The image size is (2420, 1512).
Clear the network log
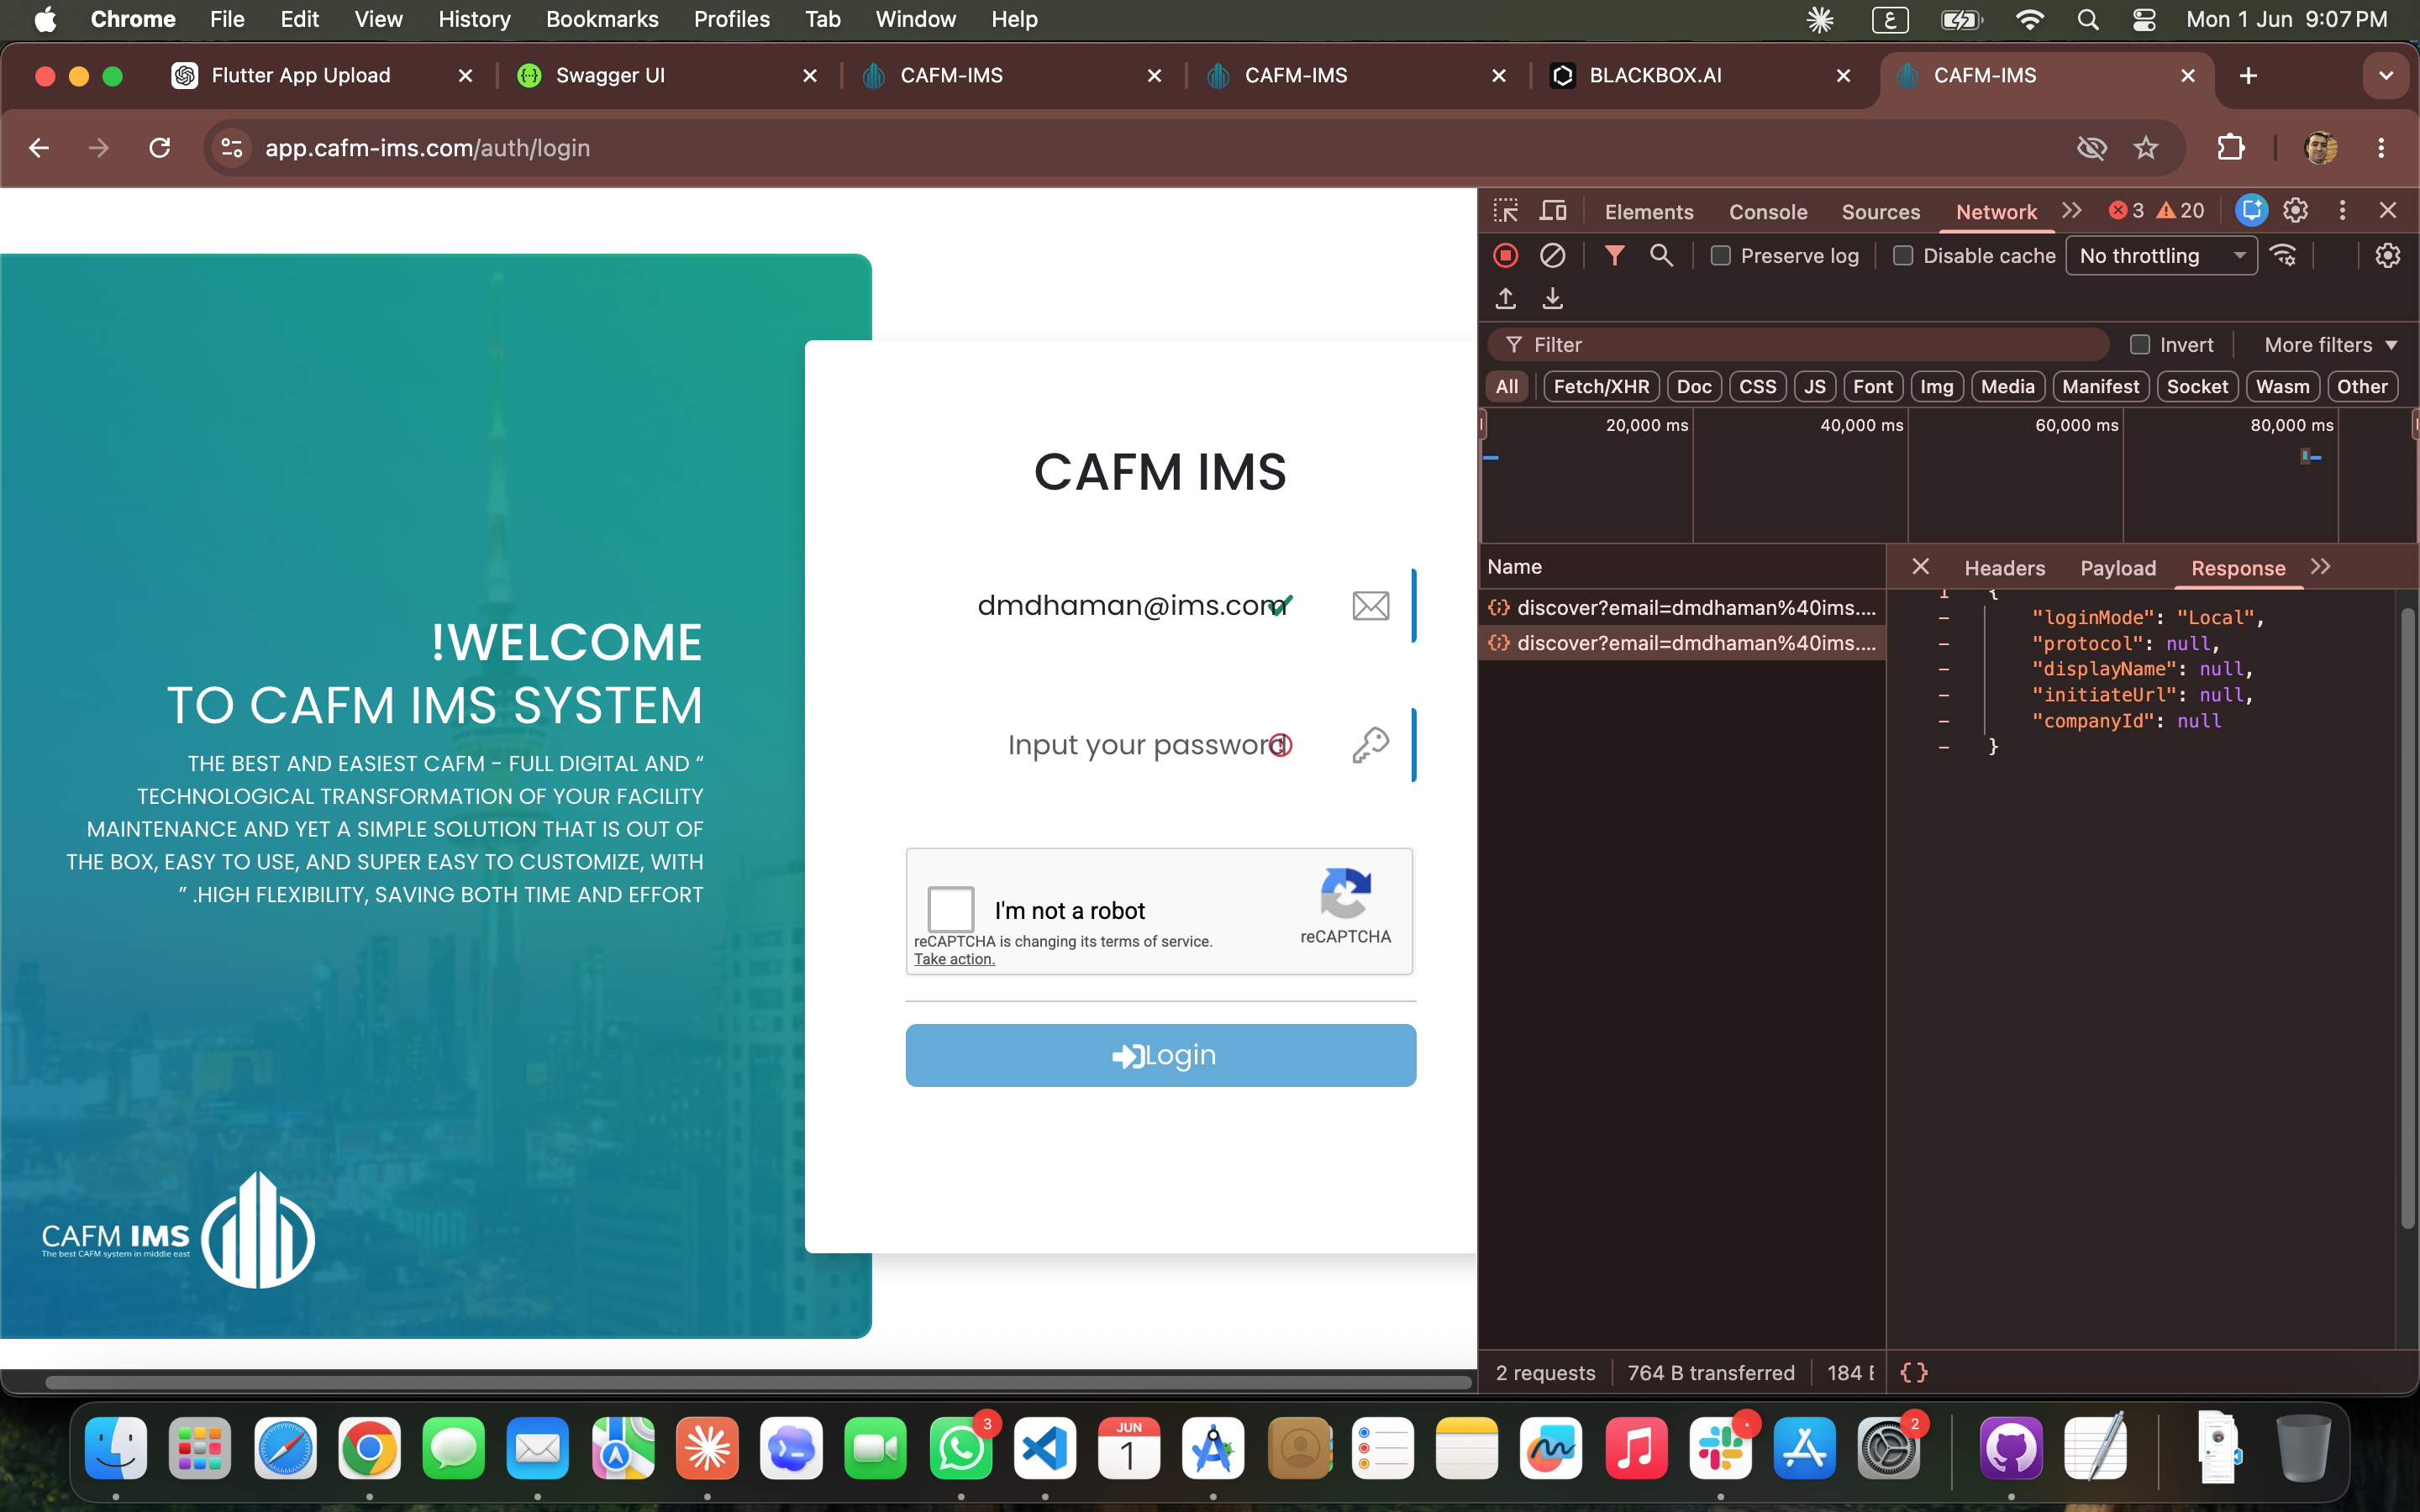pyautogui.click(x=1552, y=256)
